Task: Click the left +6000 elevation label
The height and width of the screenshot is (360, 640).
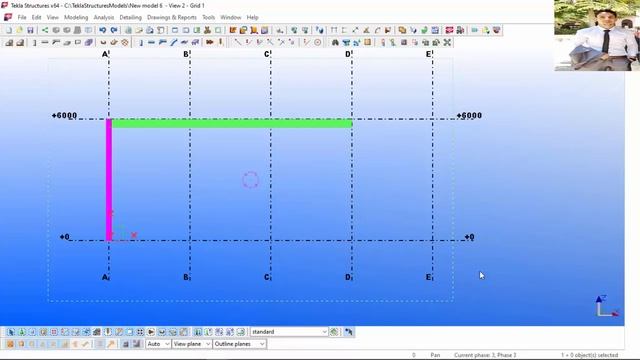Action: [64, 116]
